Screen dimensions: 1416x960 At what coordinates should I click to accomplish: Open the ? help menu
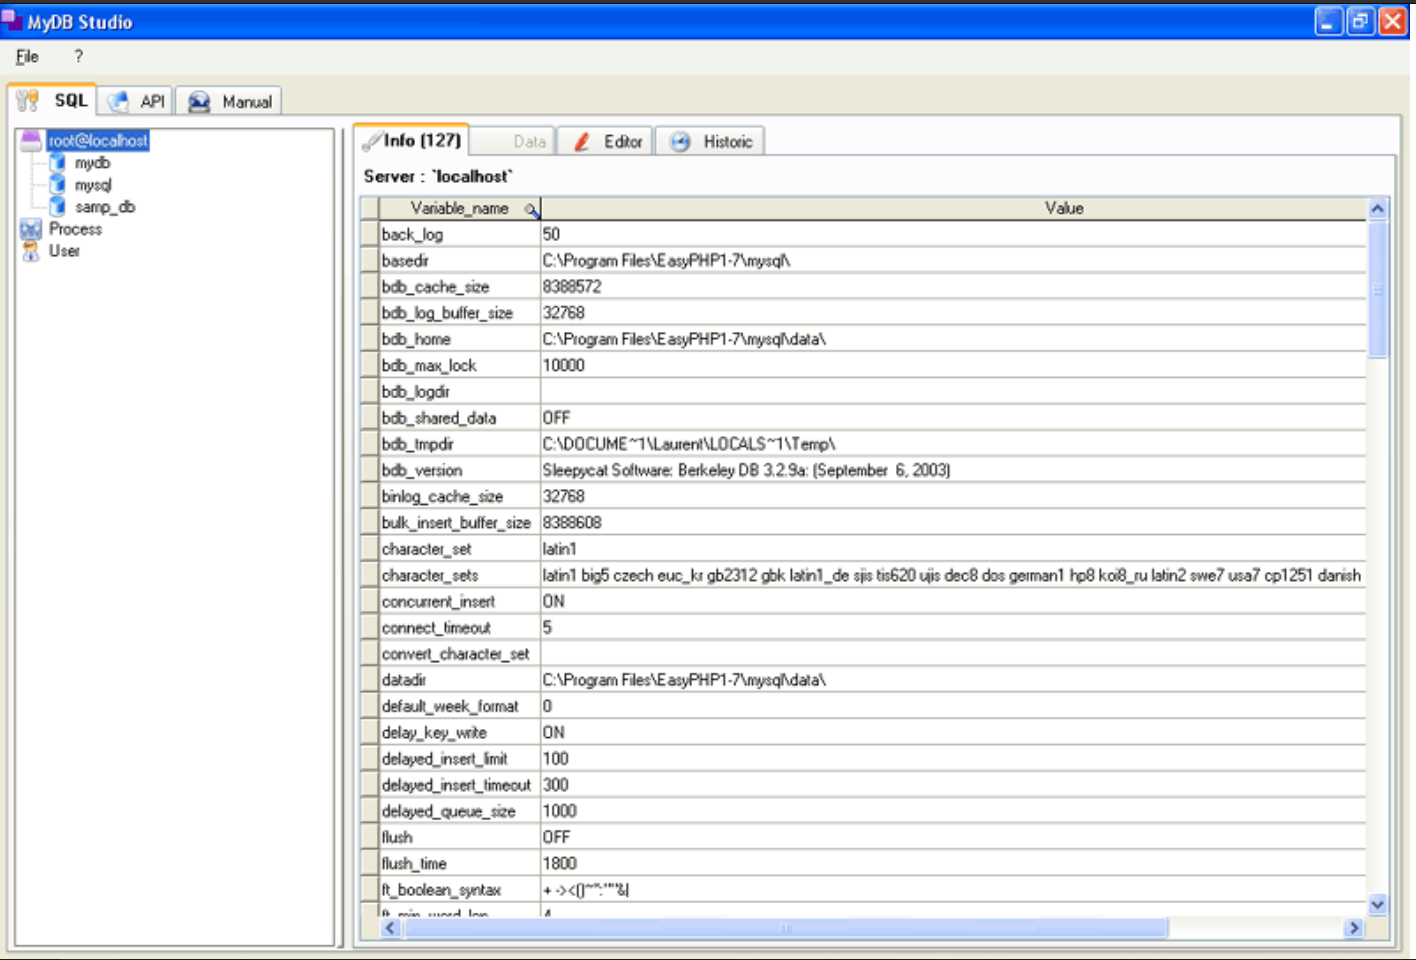tap(79, 57)
